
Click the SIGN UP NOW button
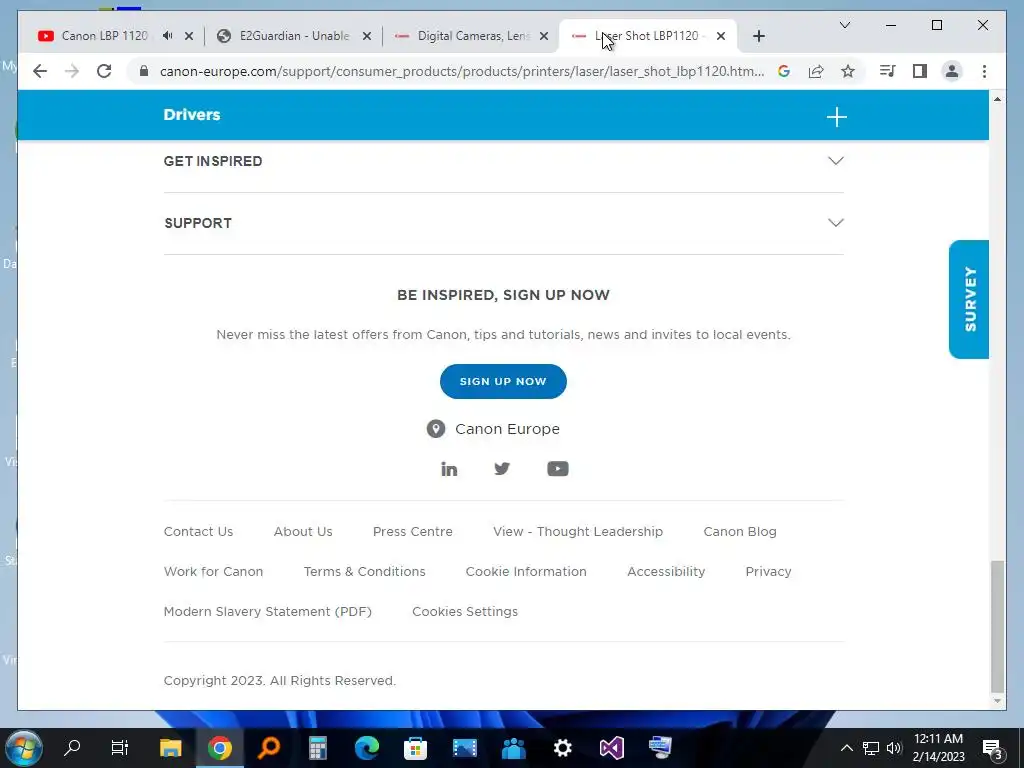point(503,381)
